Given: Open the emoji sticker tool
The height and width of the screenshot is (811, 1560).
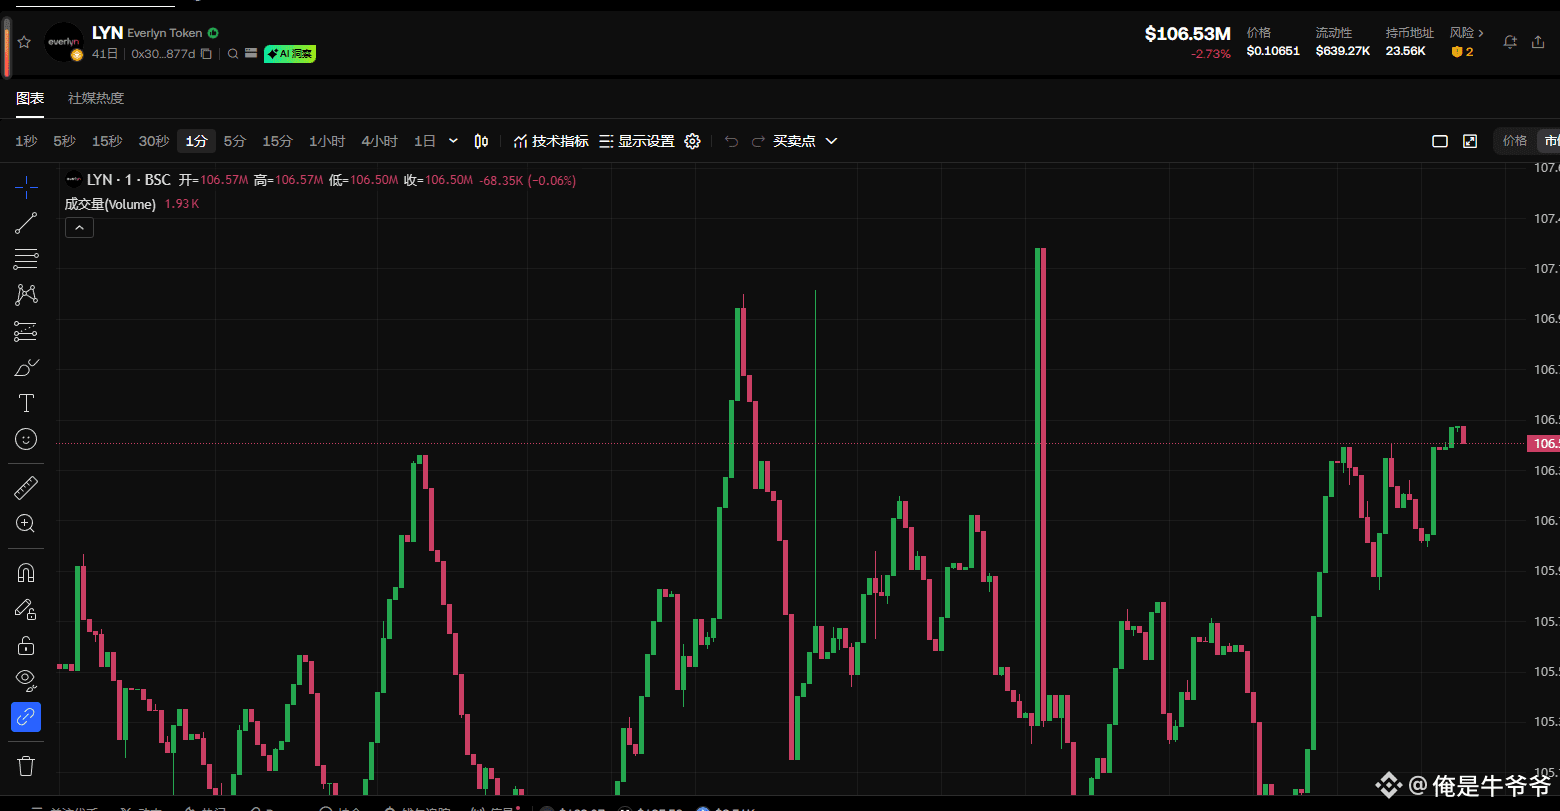Looking at the screenshot, I should point(25,439).
